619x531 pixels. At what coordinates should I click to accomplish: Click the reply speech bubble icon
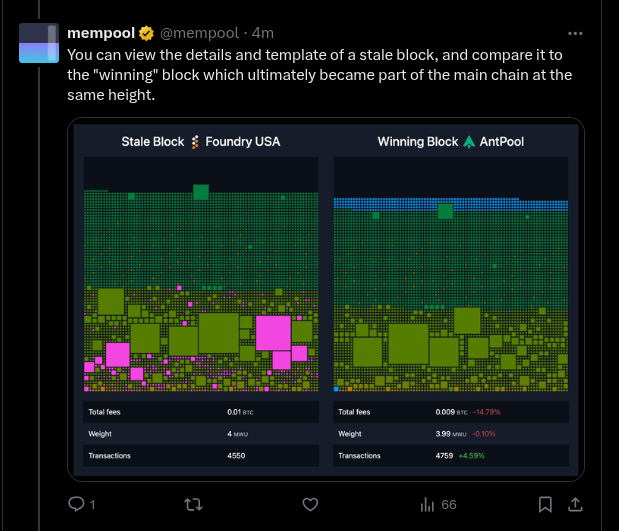(76, 504)
